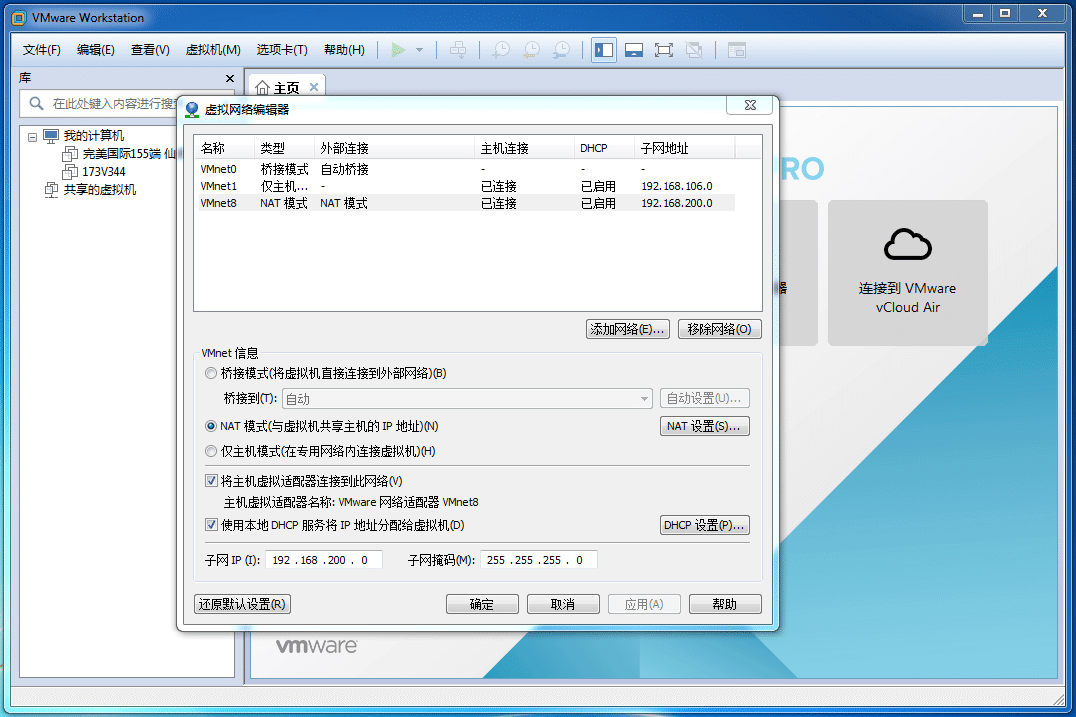Select the 桥接模式 radio button

[x=210, y=373]
